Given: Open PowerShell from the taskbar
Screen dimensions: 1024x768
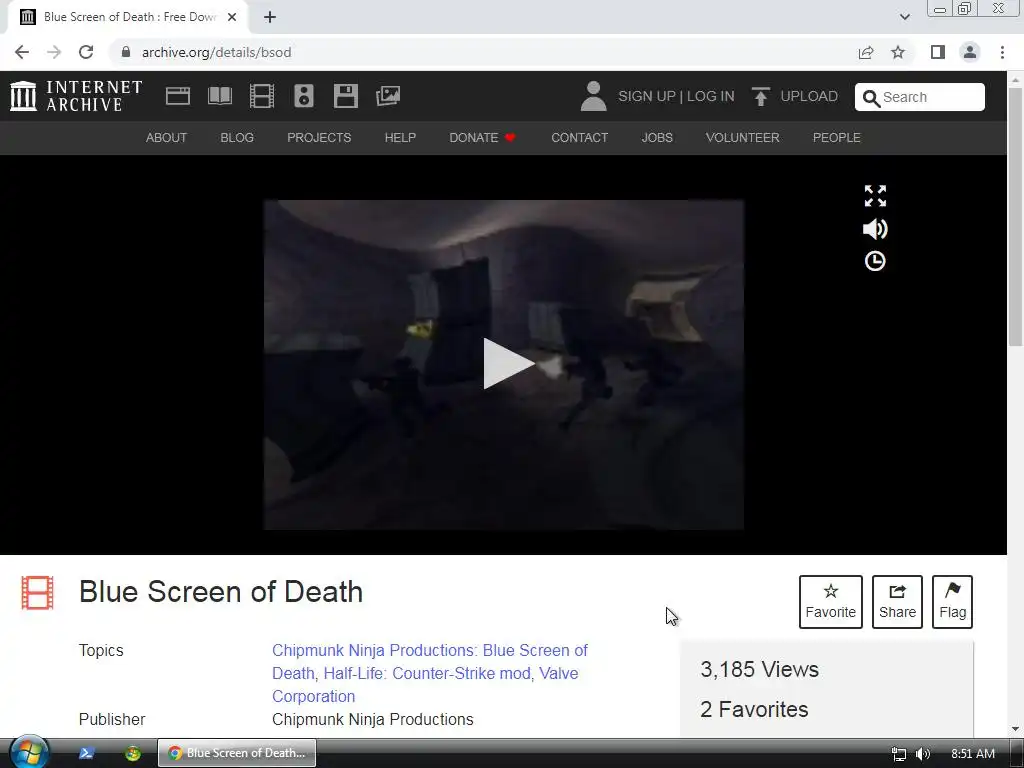Looking at the screenshot, I should (x=86, y=753).
